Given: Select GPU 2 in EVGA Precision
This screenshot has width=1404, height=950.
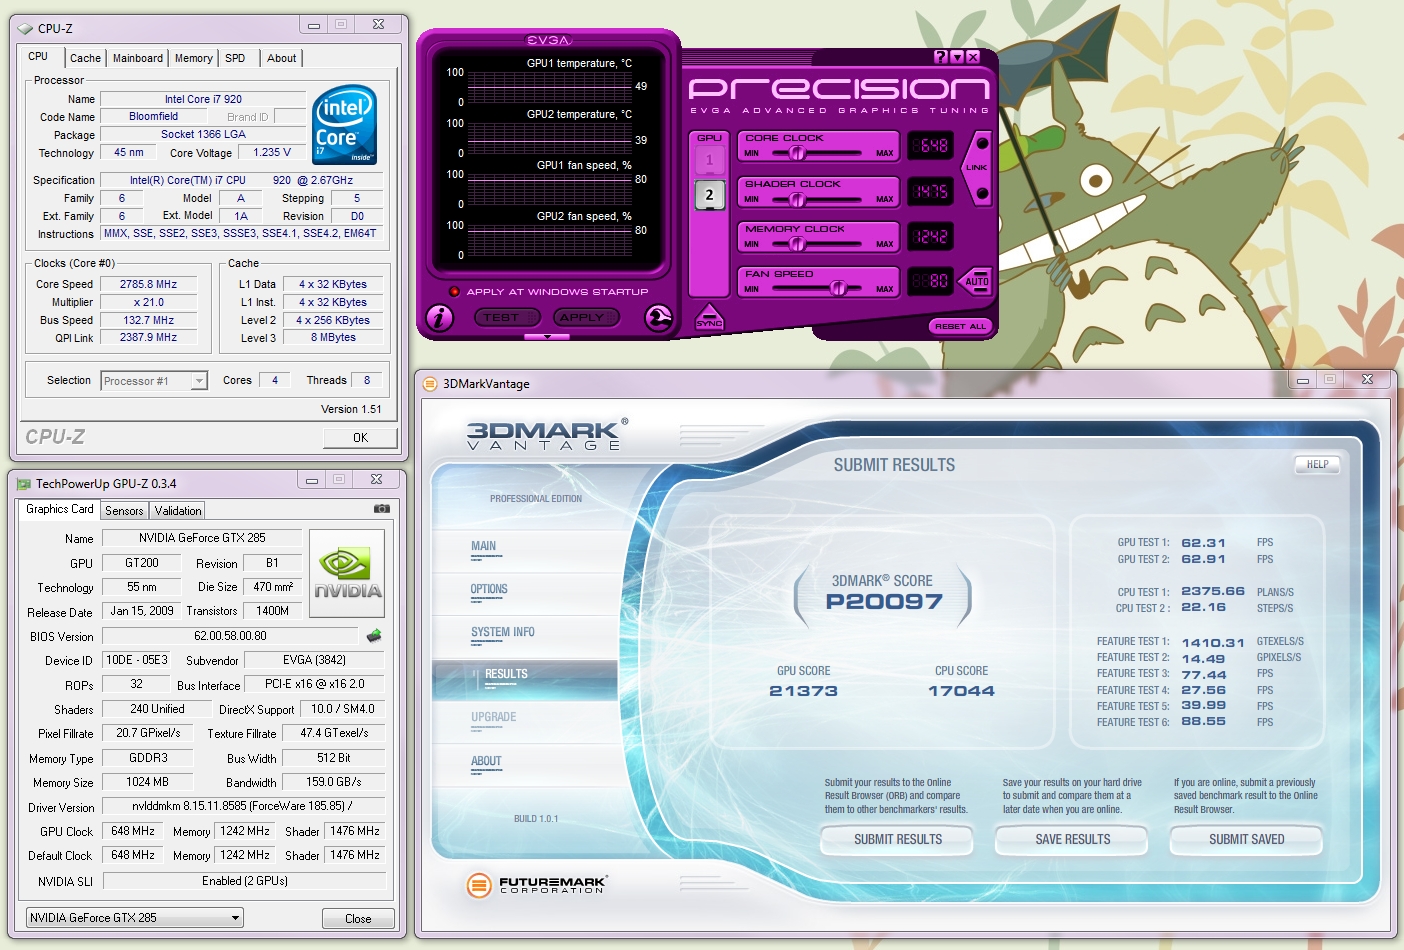Looking at the screenshot, I should [709, 195].
